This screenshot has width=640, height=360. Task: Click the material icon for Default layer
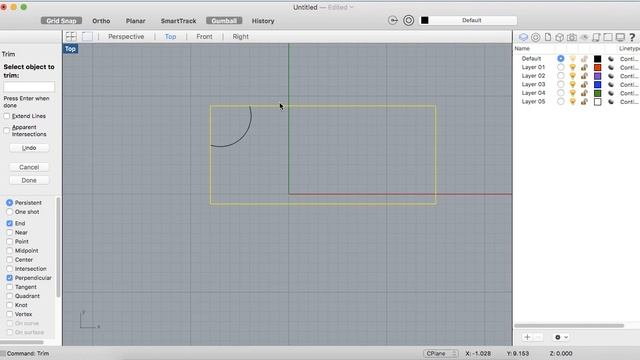611,59
